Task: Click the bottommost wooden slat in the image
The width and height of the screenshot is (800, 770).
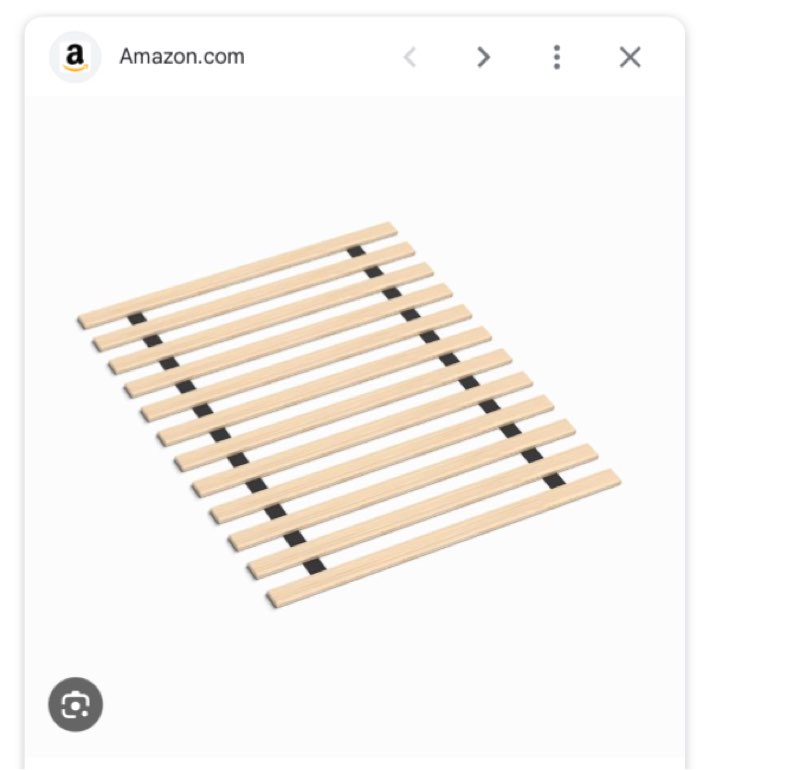Action: (x=444, y=538)
